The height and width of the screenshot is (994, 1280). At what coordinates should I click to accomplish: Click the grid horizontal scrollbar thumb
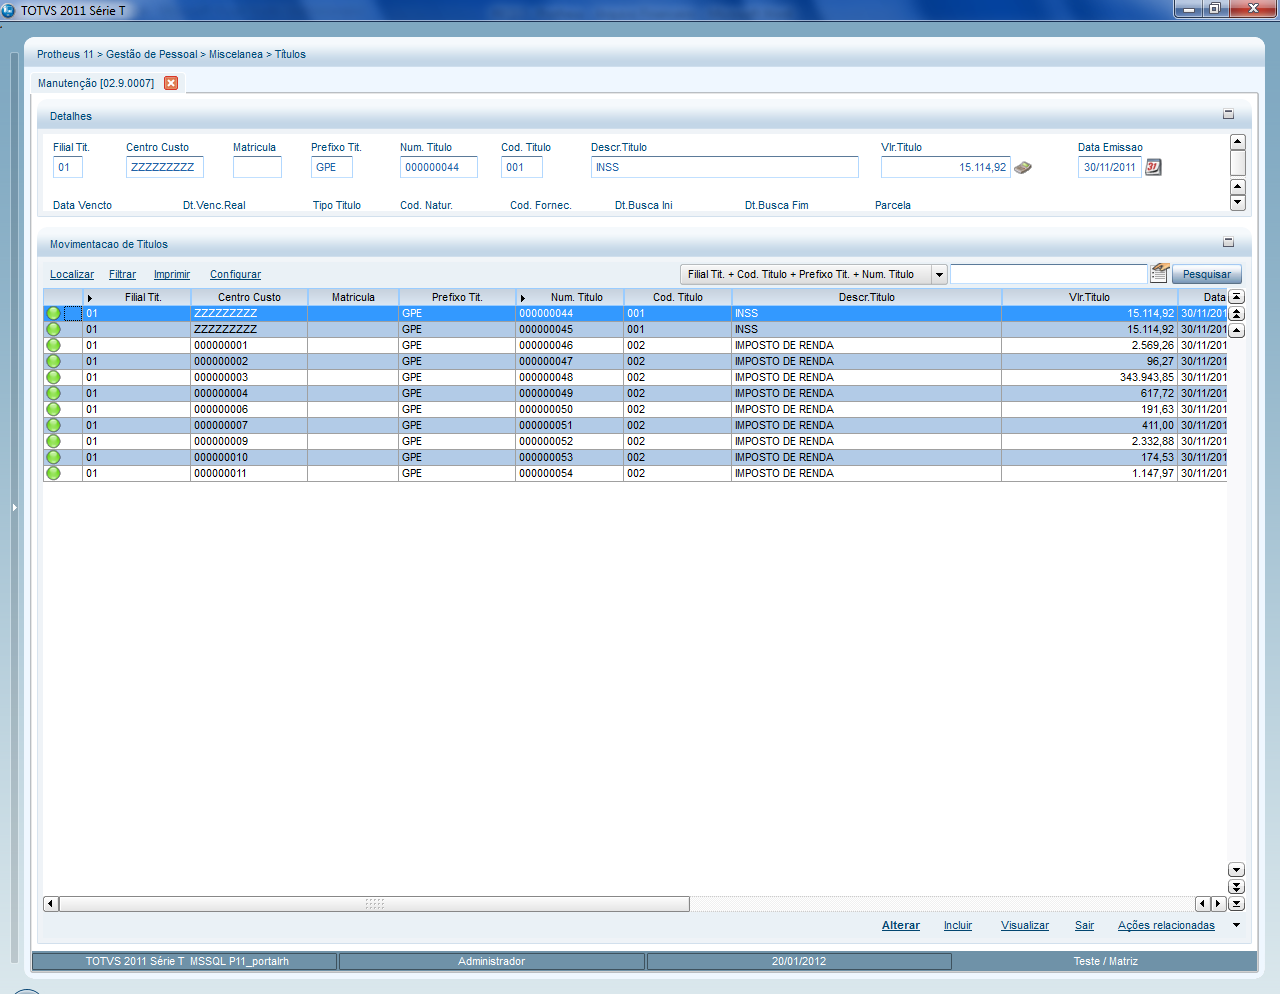[x=374, y=904]
